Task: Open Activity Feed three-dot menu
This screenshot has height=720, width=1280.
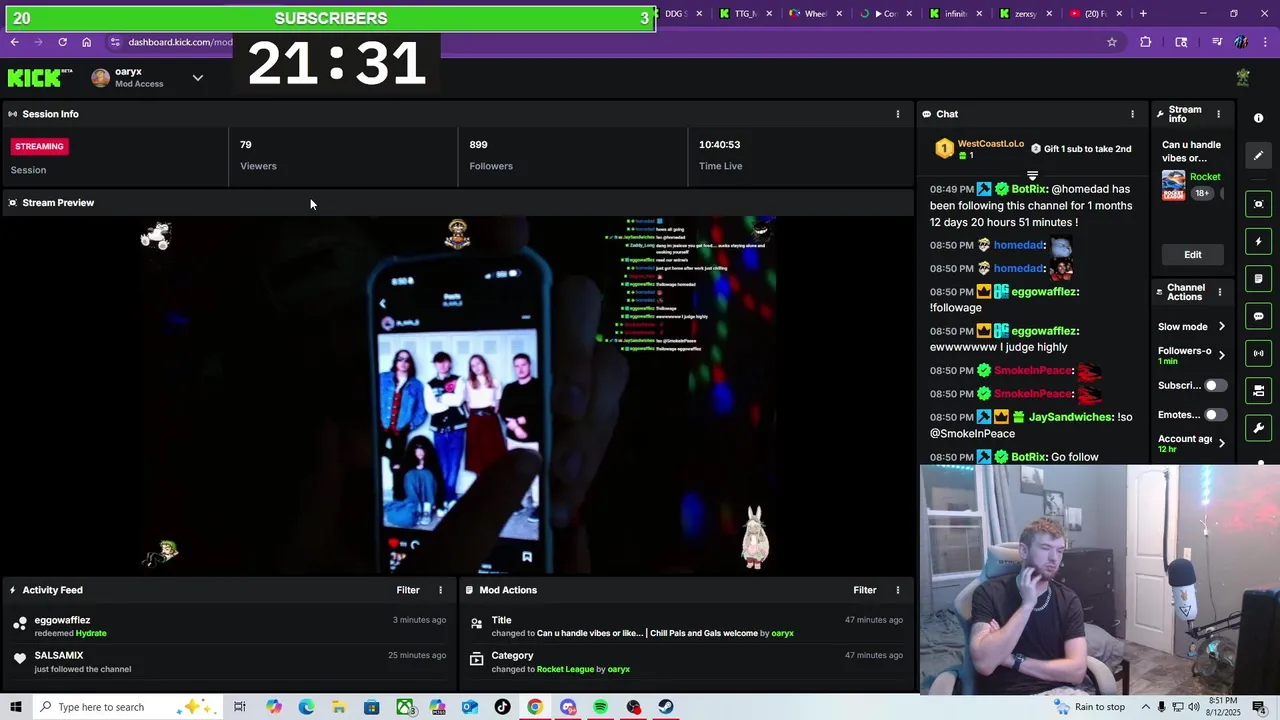Action: (440, 590)
